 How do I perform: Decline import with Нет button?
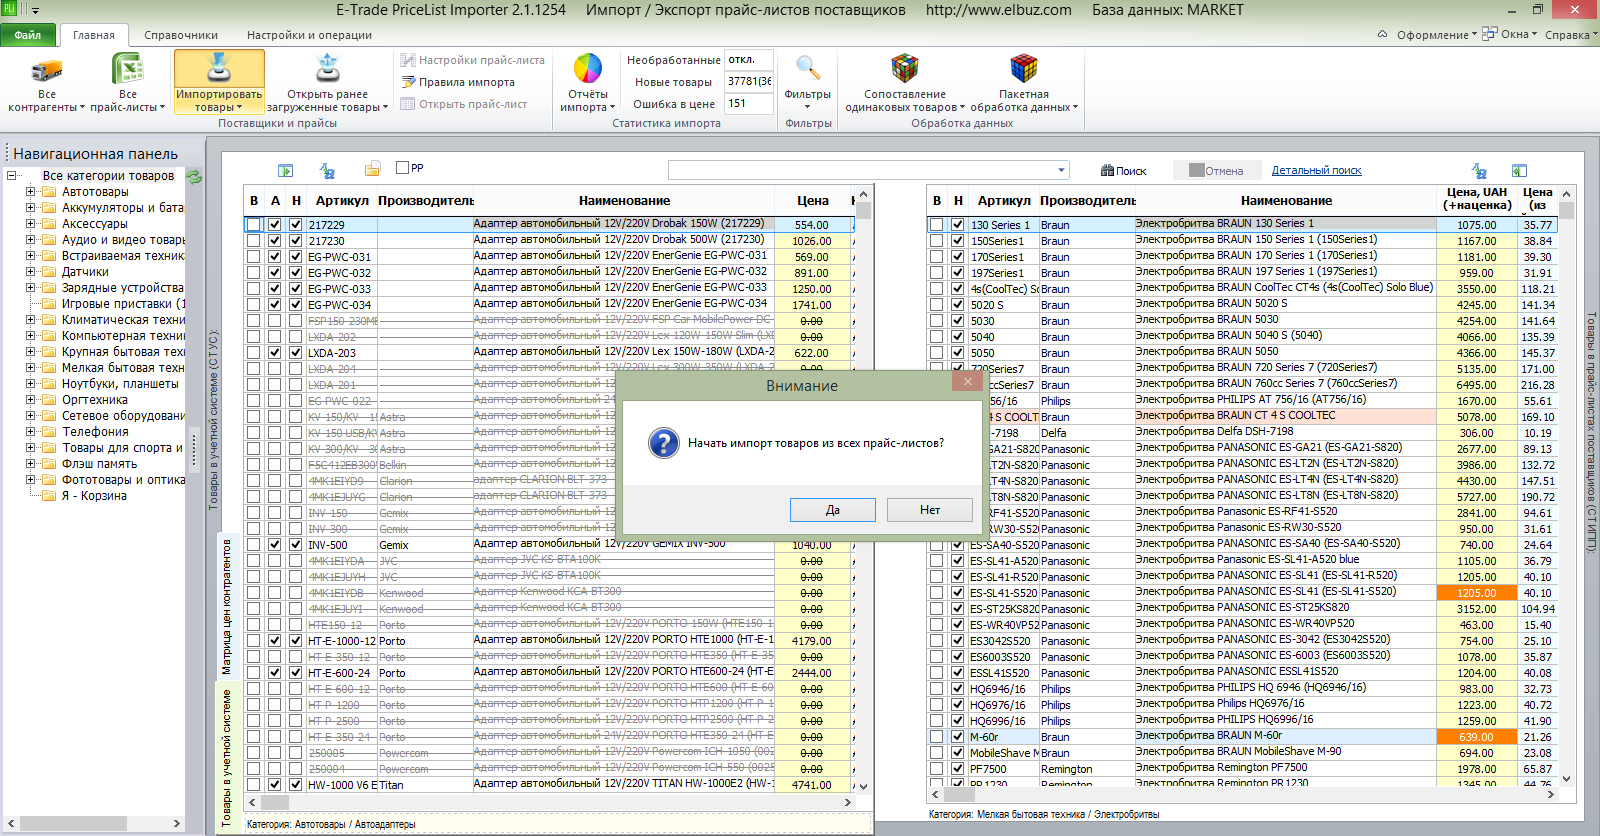pos(930,510)
